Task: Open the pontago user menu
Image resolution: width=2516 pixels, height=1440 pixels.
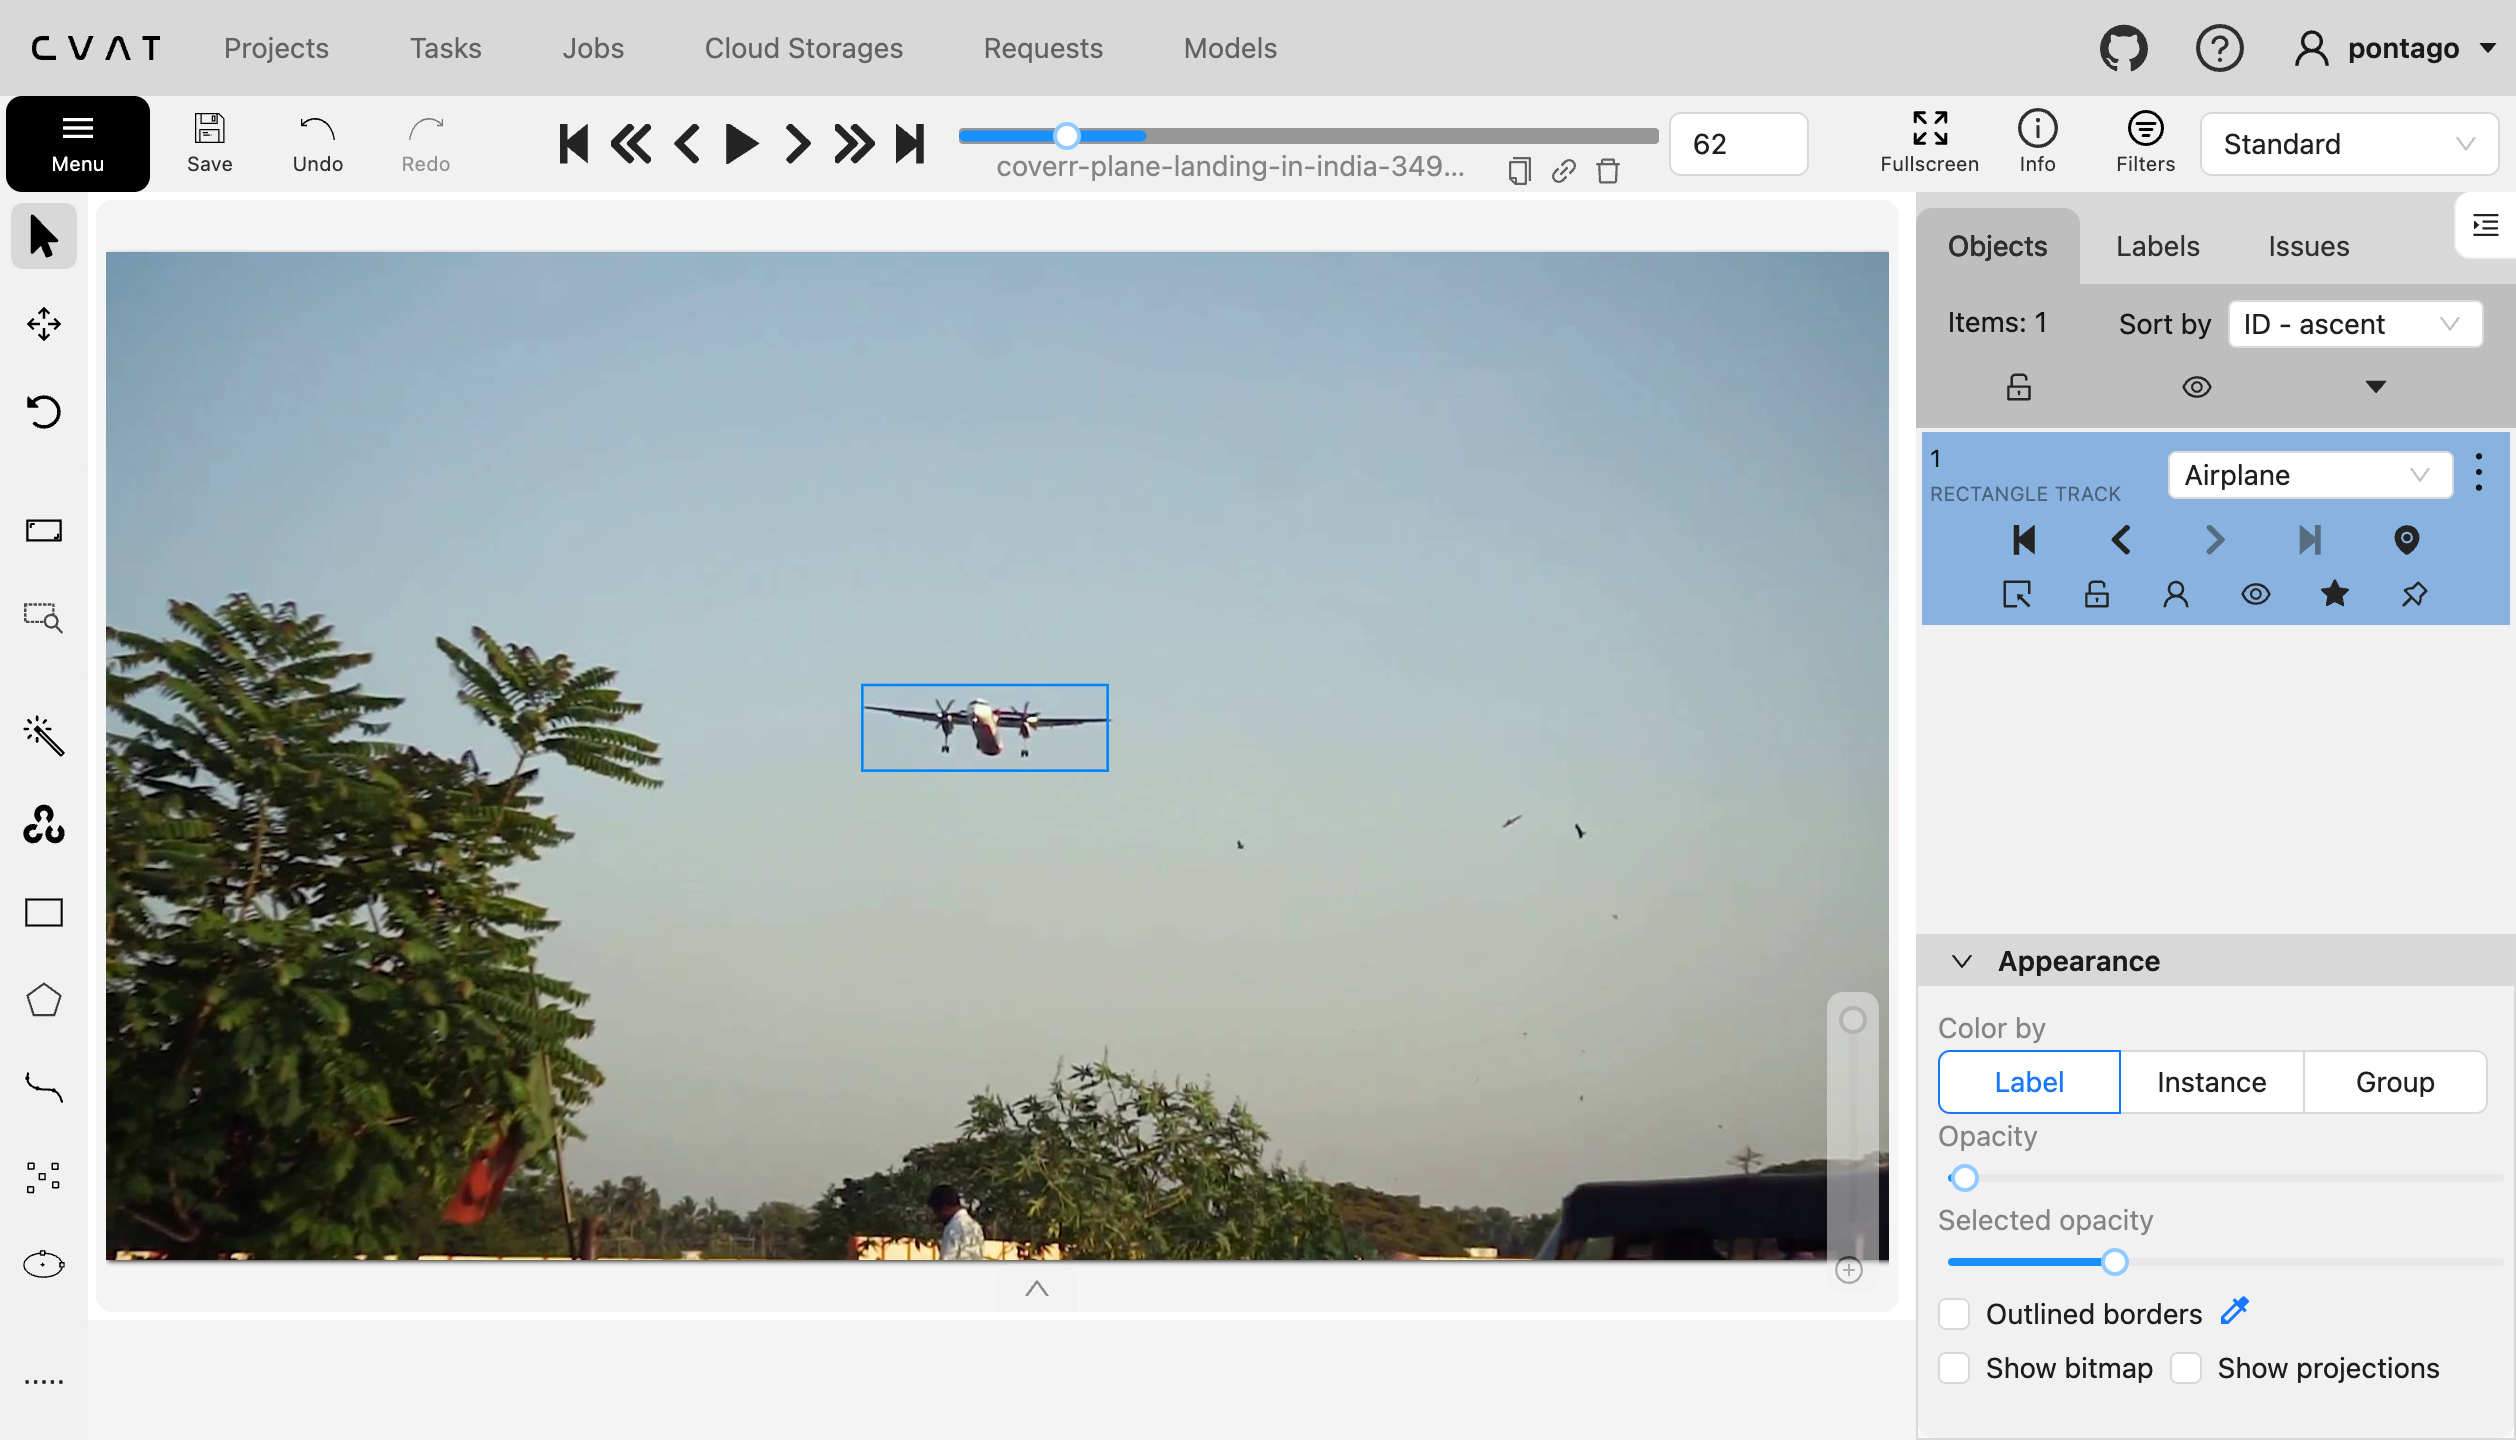Action: pyautogui.click(x=2396, y=48)
